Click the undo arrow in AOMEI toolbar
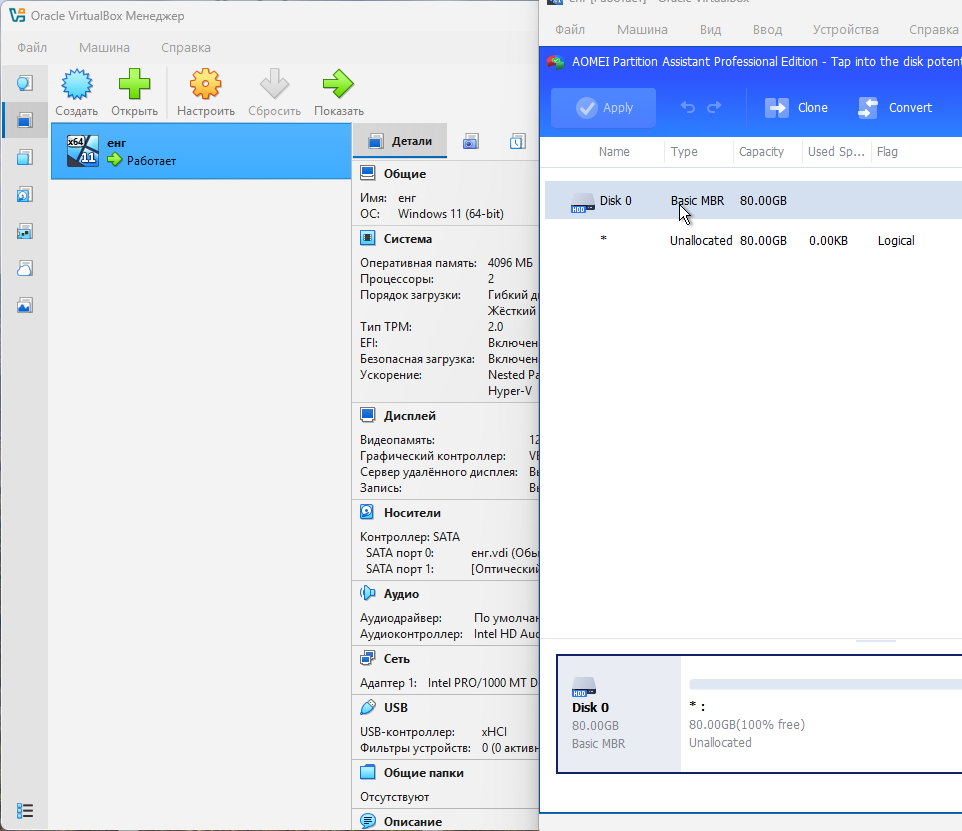Screen dimensions: 962x831 pyautogui.click(x=687, y=108)
